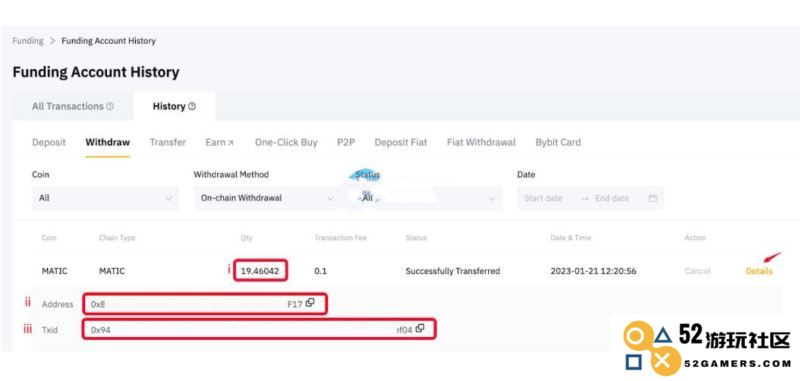Click help icon beside History tab

192,106
